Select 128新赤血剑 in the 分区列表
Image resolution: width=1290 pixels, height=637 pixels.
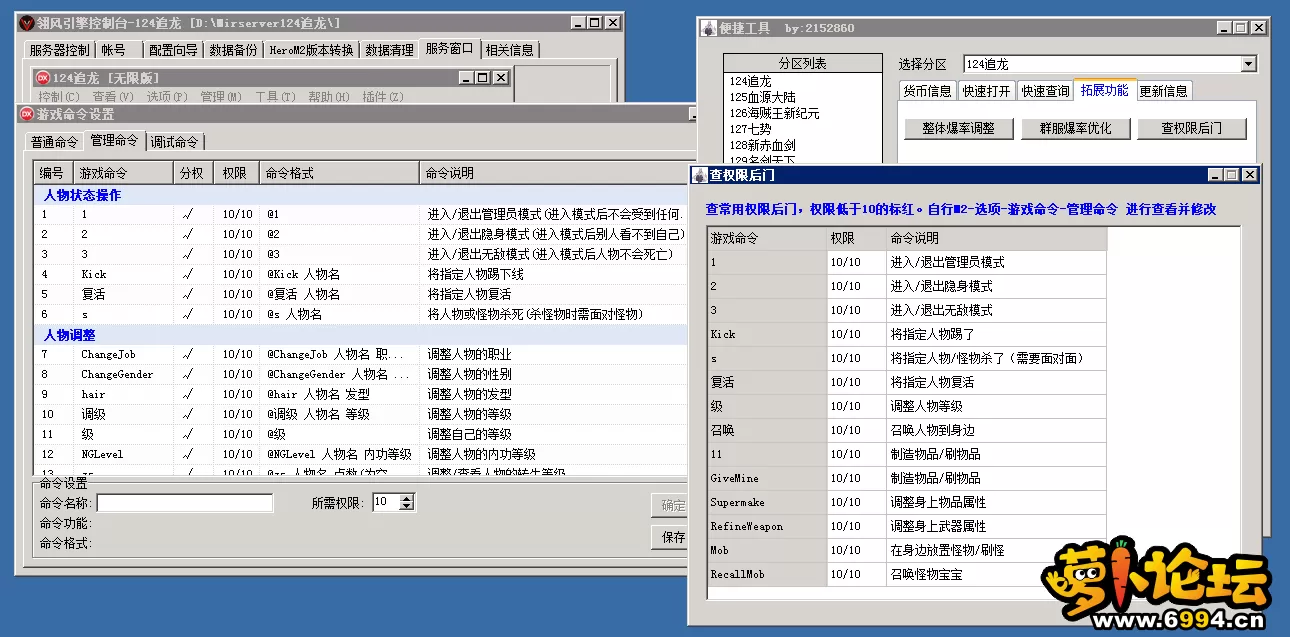click(762, 145)
